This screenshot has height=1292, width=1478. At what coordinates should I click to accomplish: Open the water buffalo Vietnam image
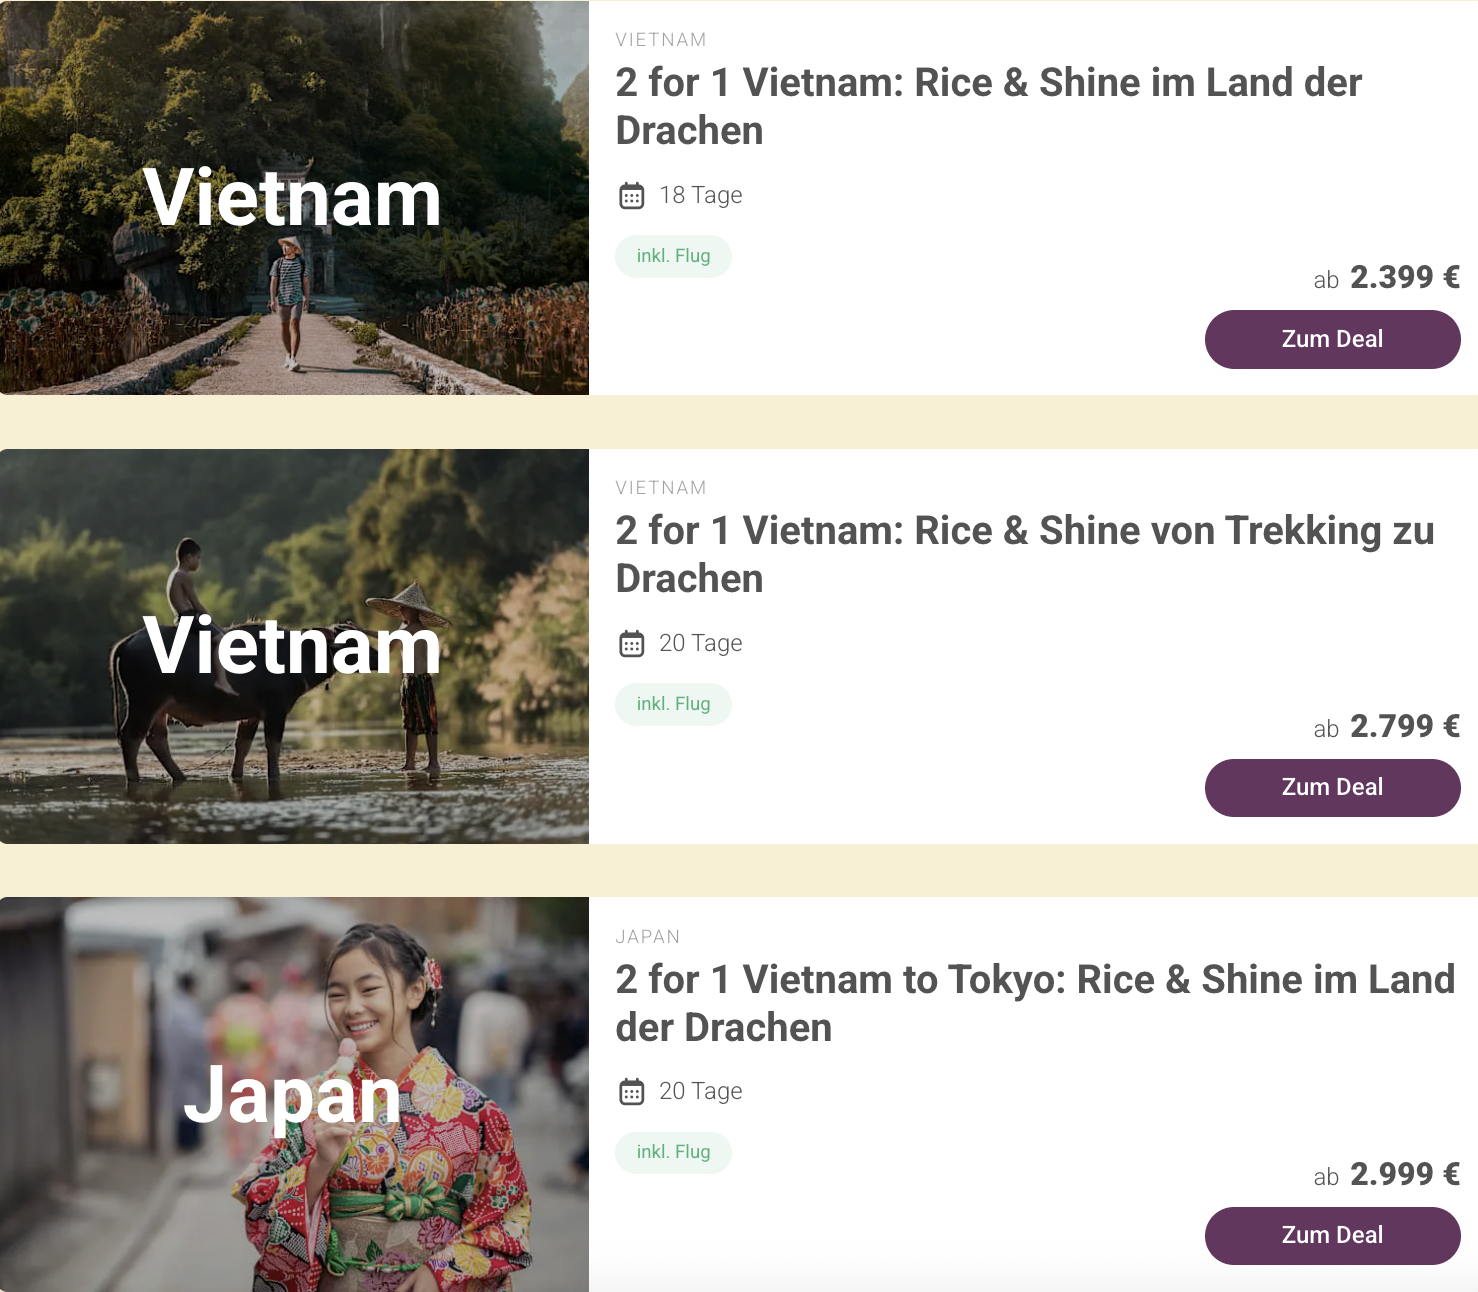[x=294, y=646]
